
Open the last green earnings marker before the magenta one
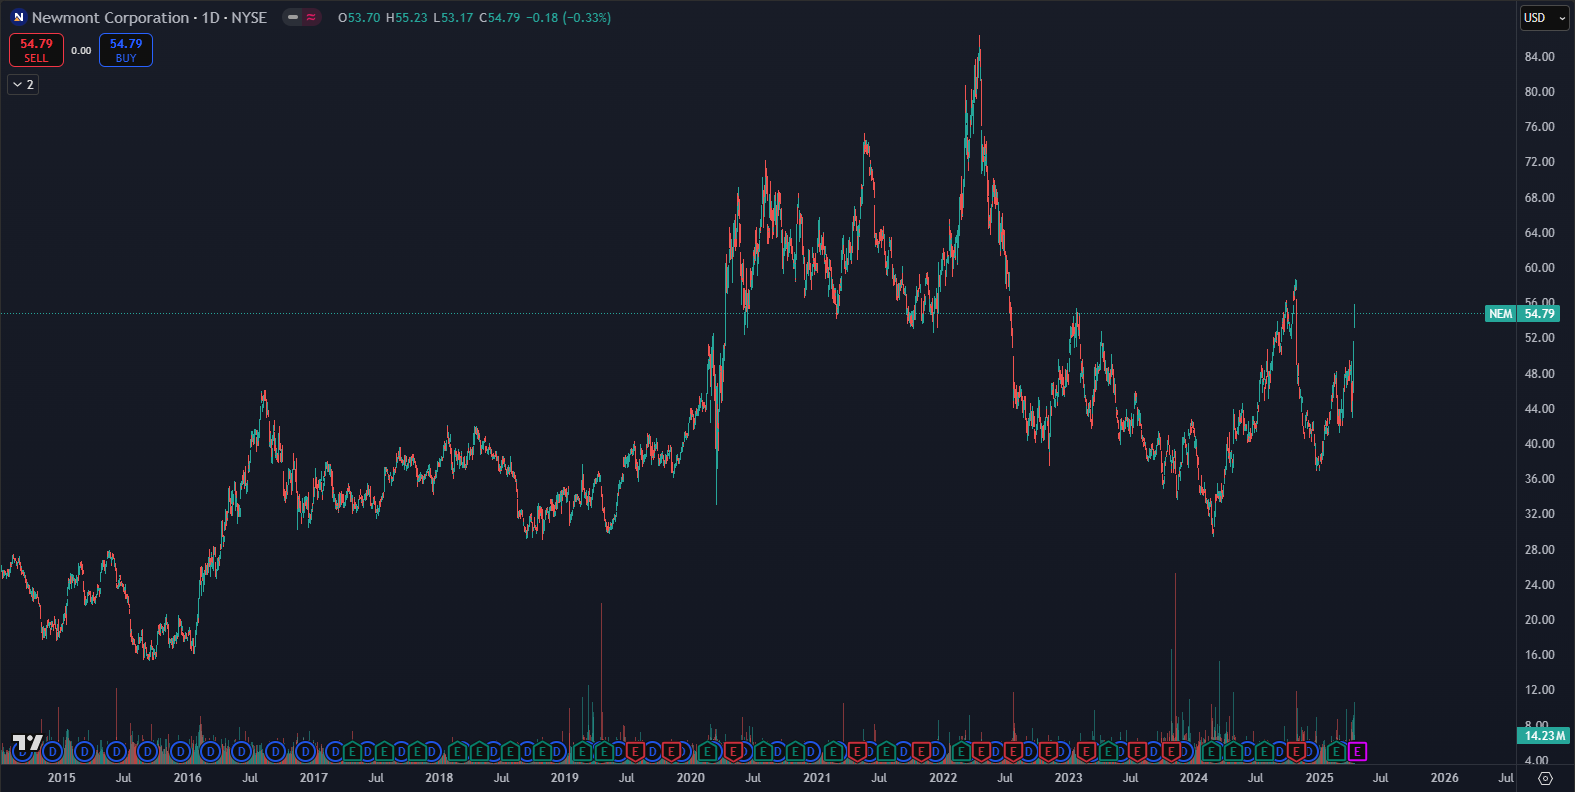1337,751
